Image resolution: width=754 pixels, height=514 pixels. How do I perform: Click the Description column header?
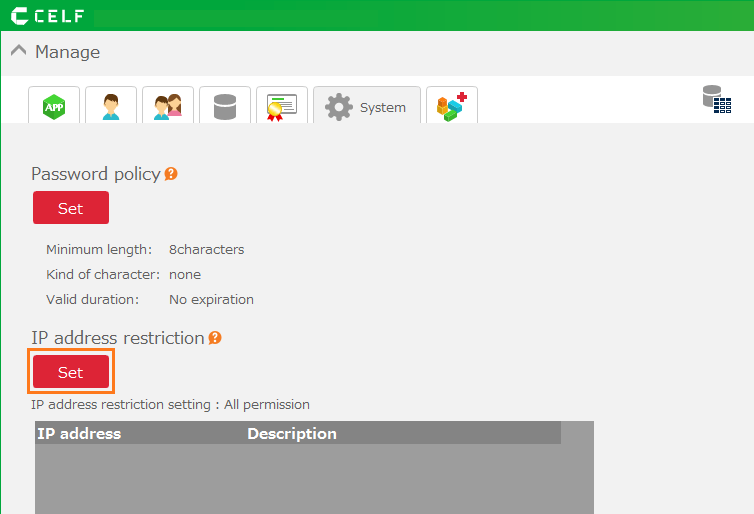292,433
